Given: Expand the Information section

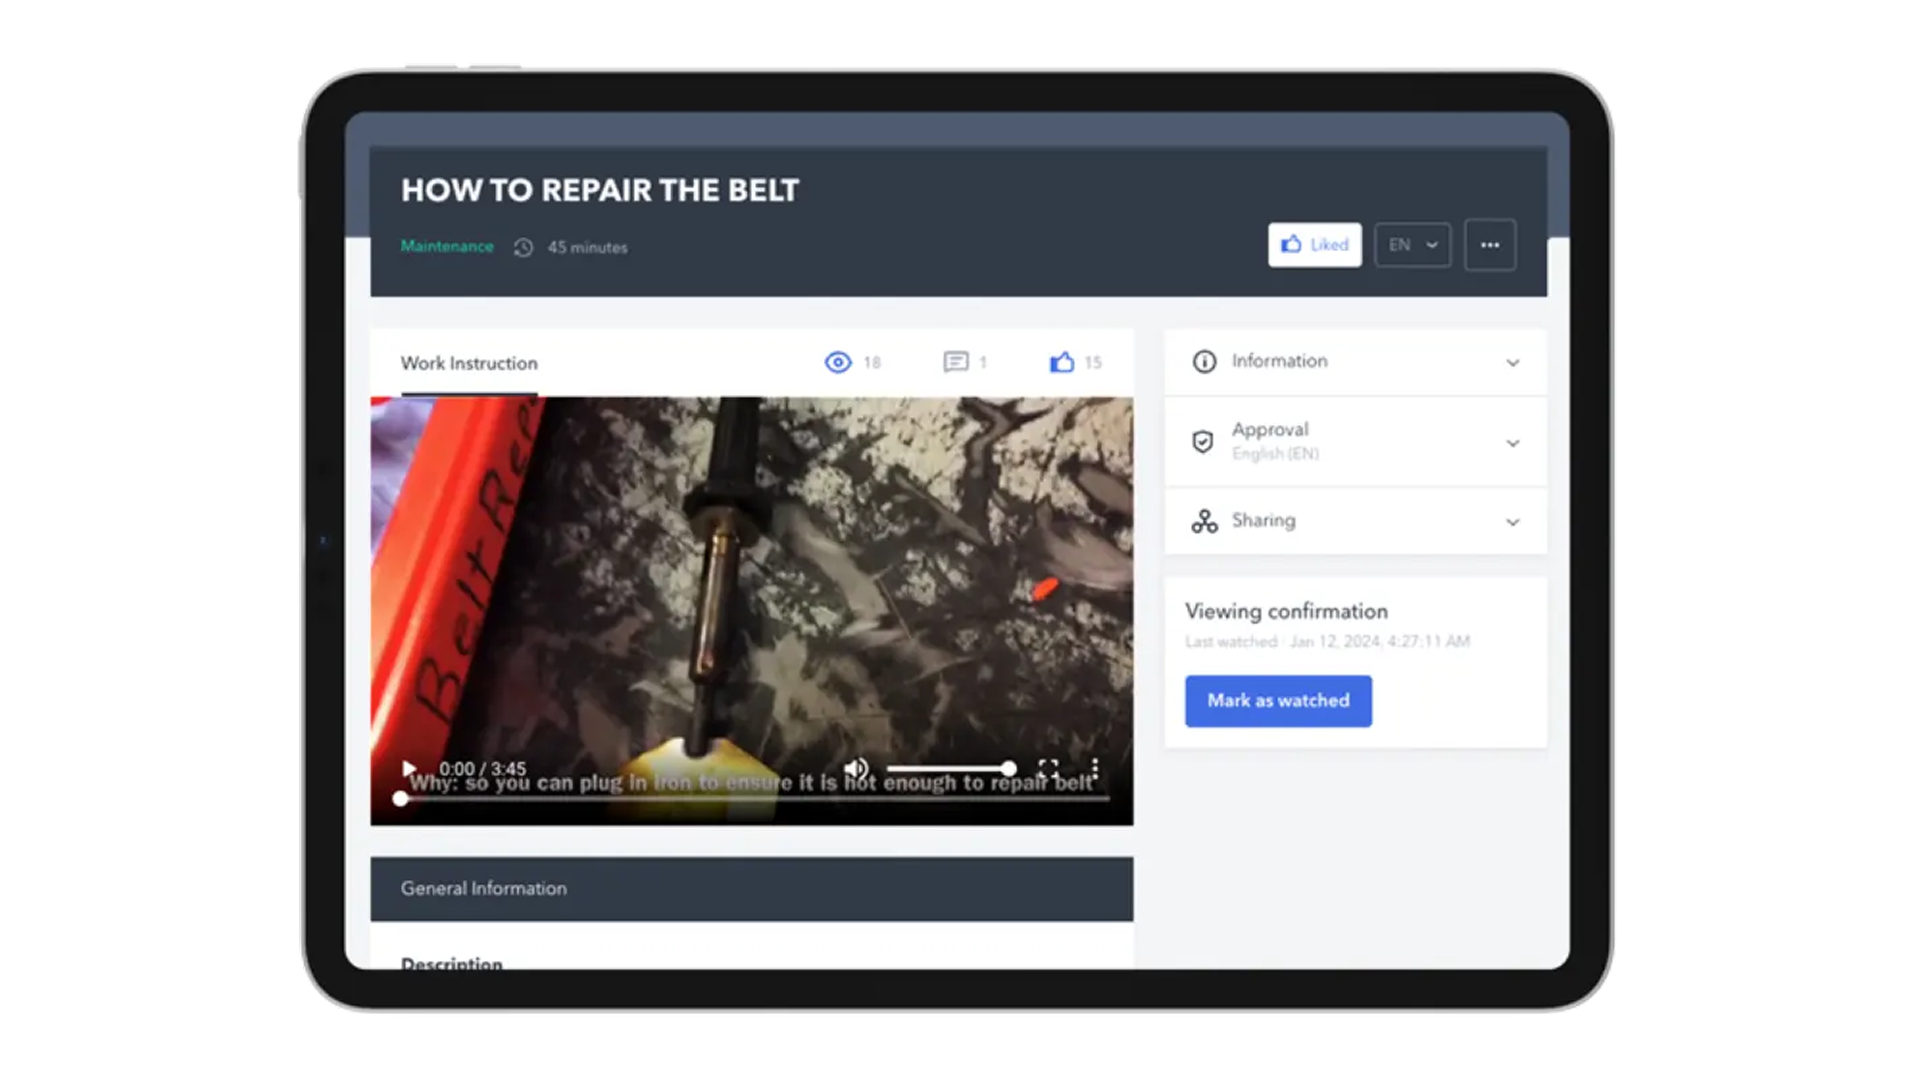Looking at the screenshot, I should (x=1355, y=362).
